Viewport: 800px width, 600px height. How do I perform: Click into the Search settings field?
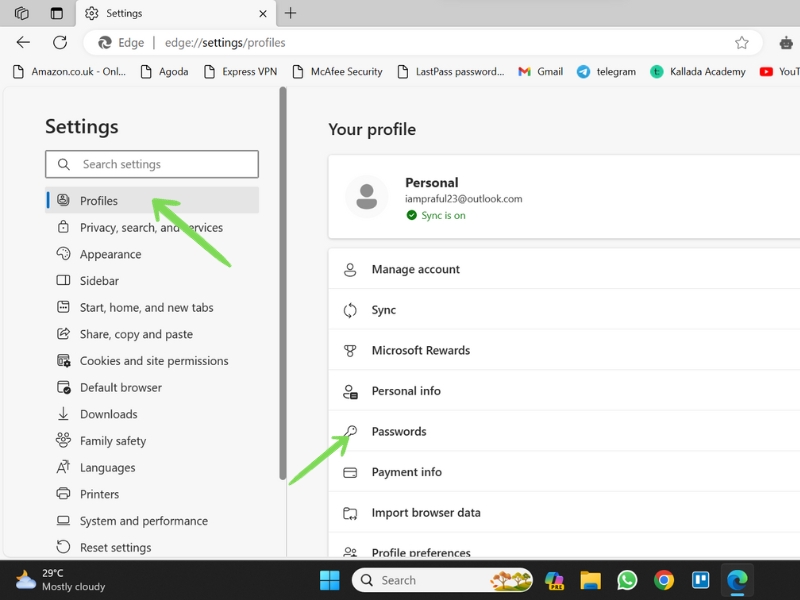[152, 164]
